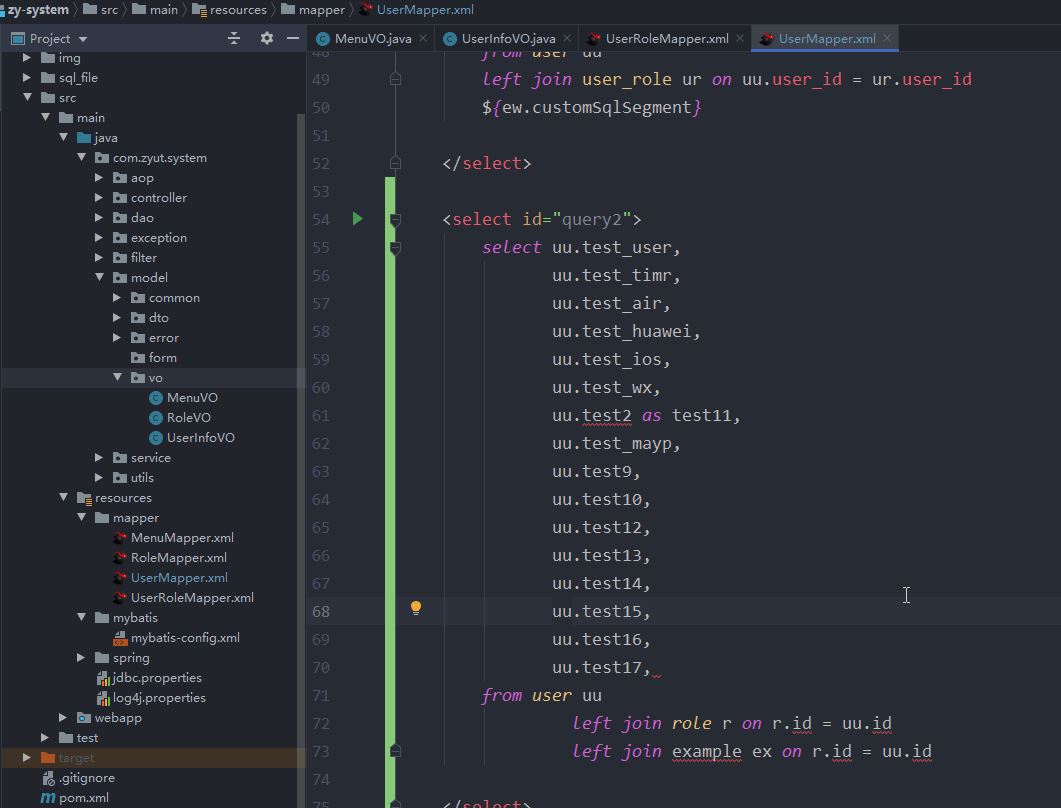Click the yellow lightbulb intention icon
Viewport: 1061px width, 808px height.
(416, 608)
